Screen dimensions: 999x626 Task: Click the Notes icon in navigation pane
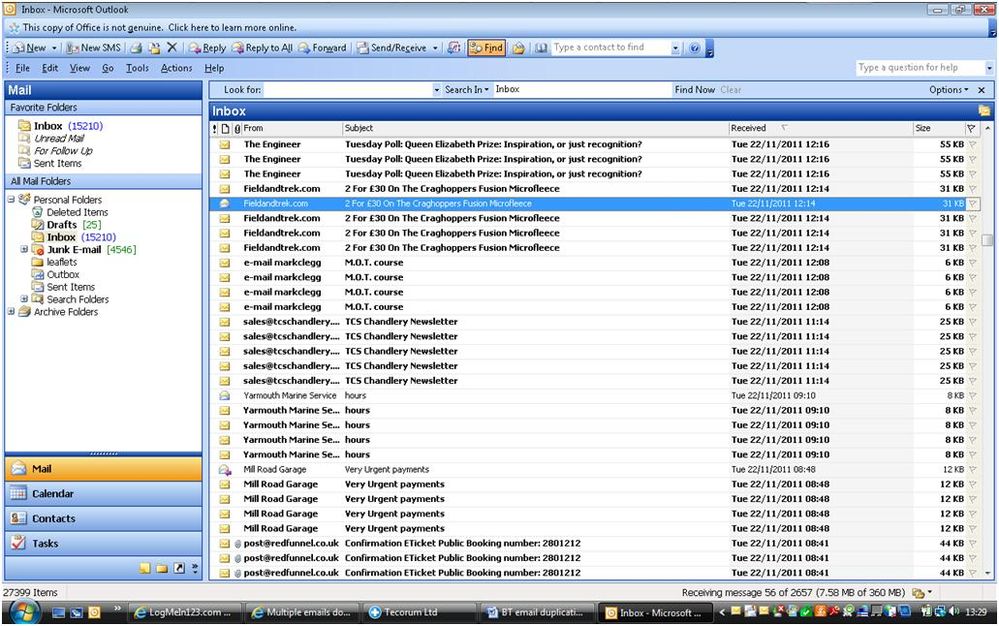click(x=145, y=568)
